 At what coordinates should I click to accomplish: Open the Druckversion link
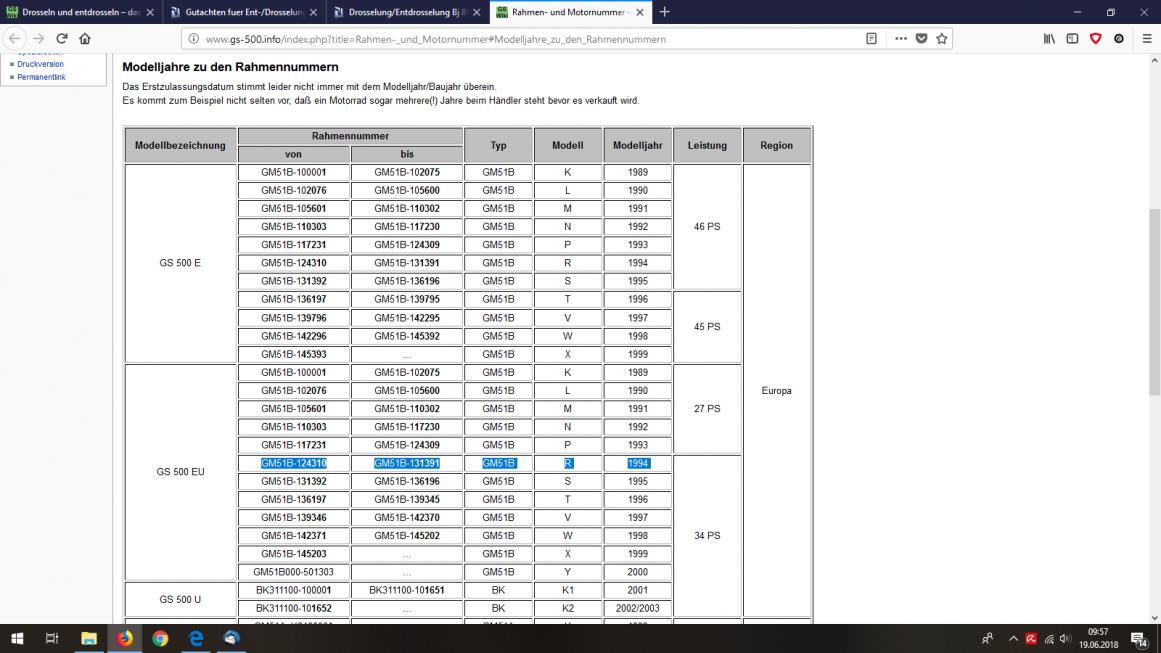pos(40,64)
